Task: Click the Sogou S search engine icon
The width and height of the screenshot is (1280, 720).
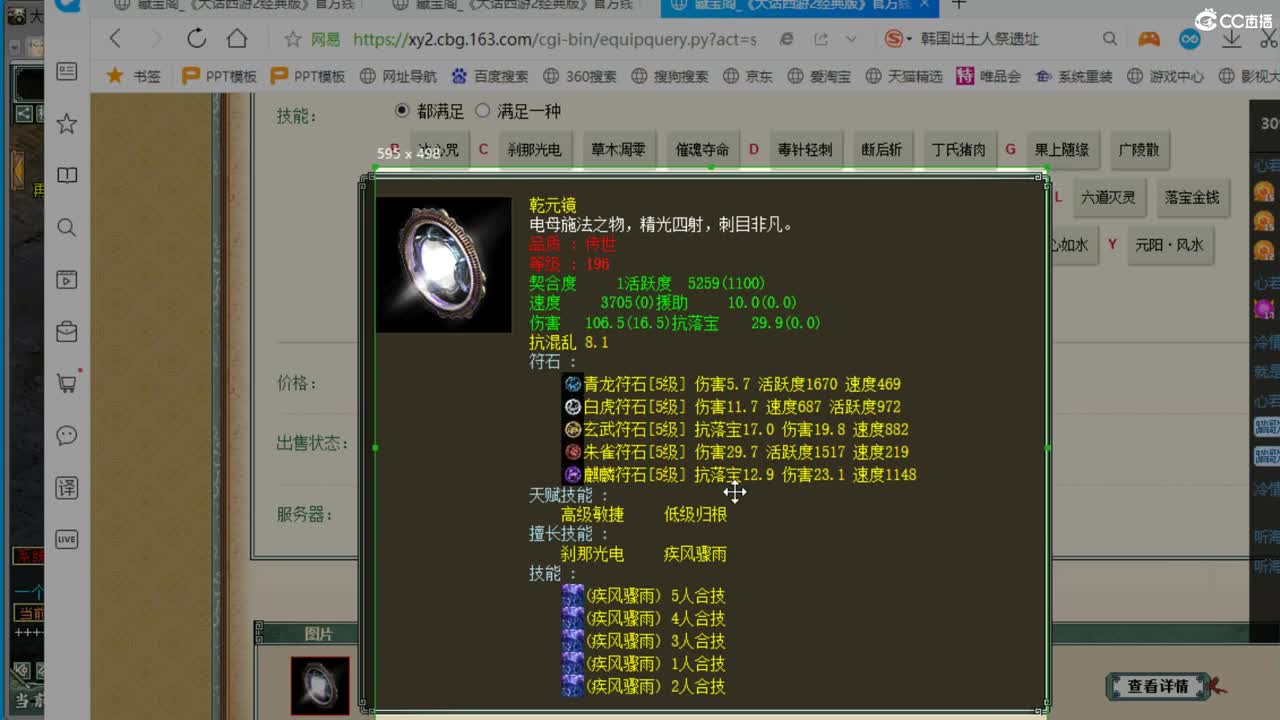Action: click(x=894, y=39)
